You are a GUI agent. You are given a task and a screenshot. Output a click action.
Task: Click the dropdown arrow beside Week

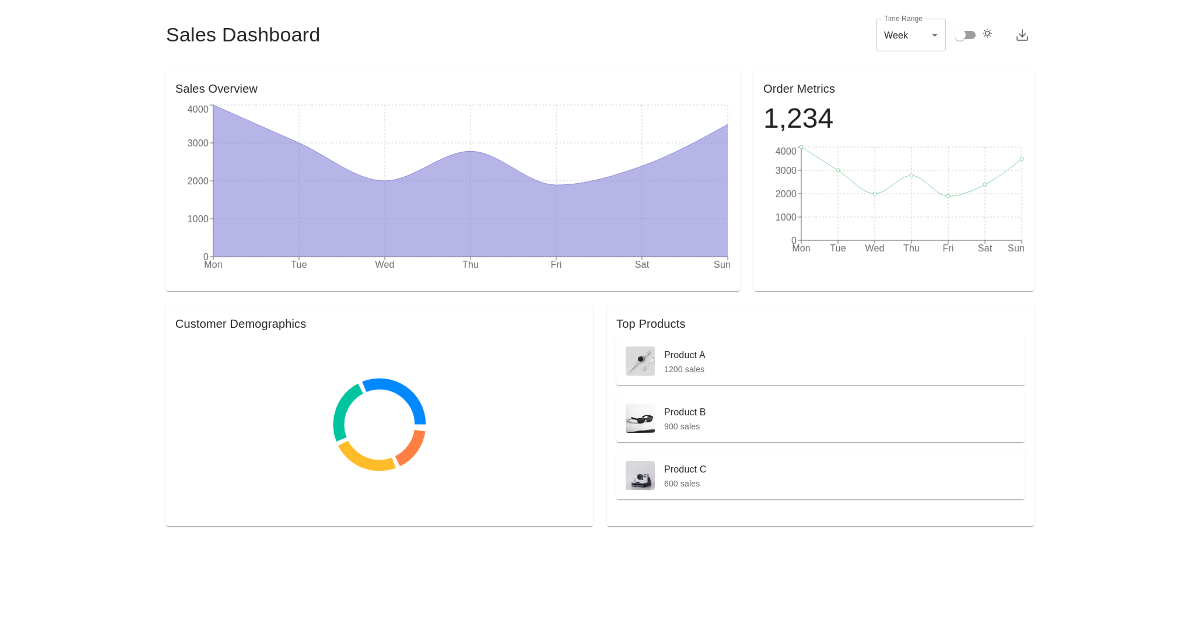pos(935,35)
